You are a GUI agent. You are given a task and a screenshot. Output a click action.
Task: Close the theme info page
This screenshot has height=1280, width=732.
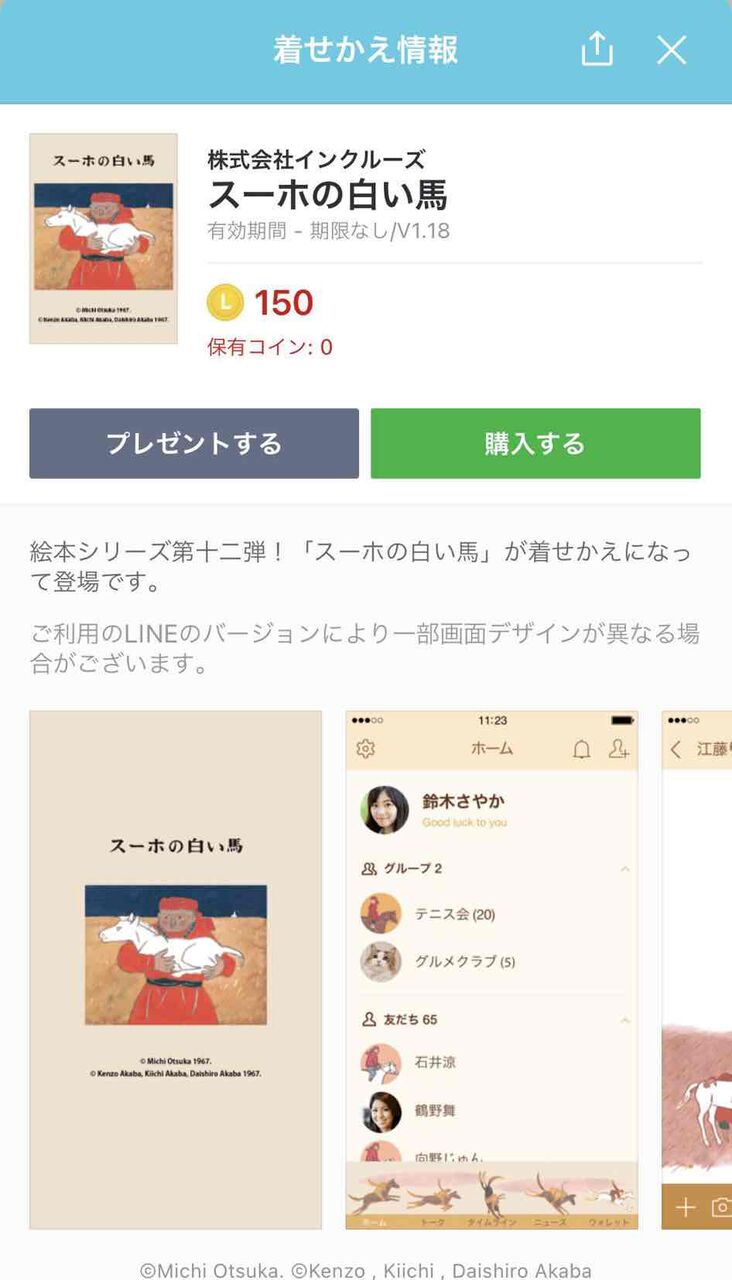click(671, 50)
